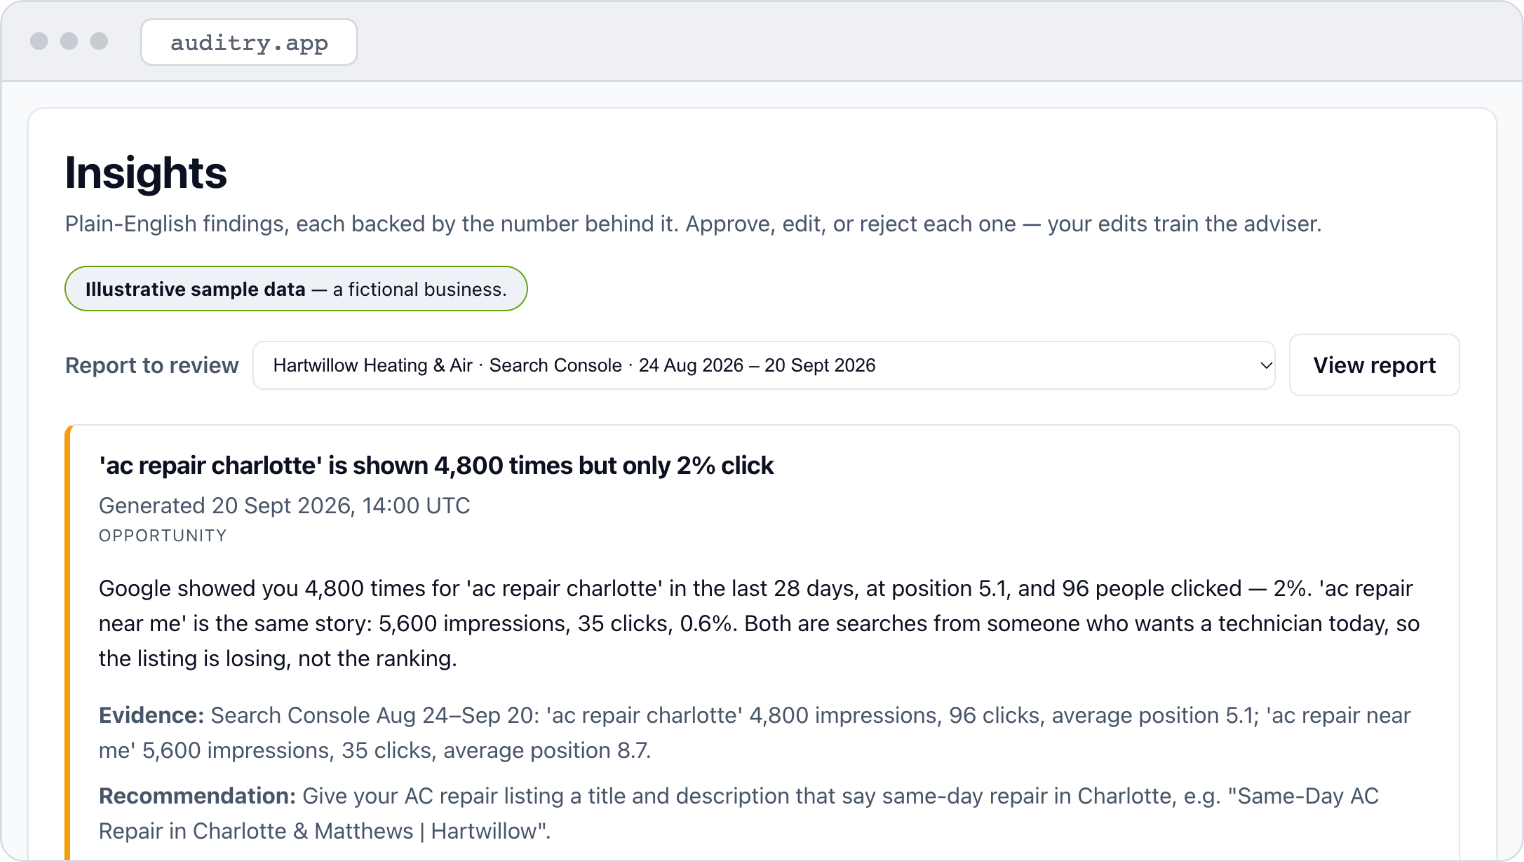
Task: Open the Report to review dropdown
Action: click(x=764, y=365)
